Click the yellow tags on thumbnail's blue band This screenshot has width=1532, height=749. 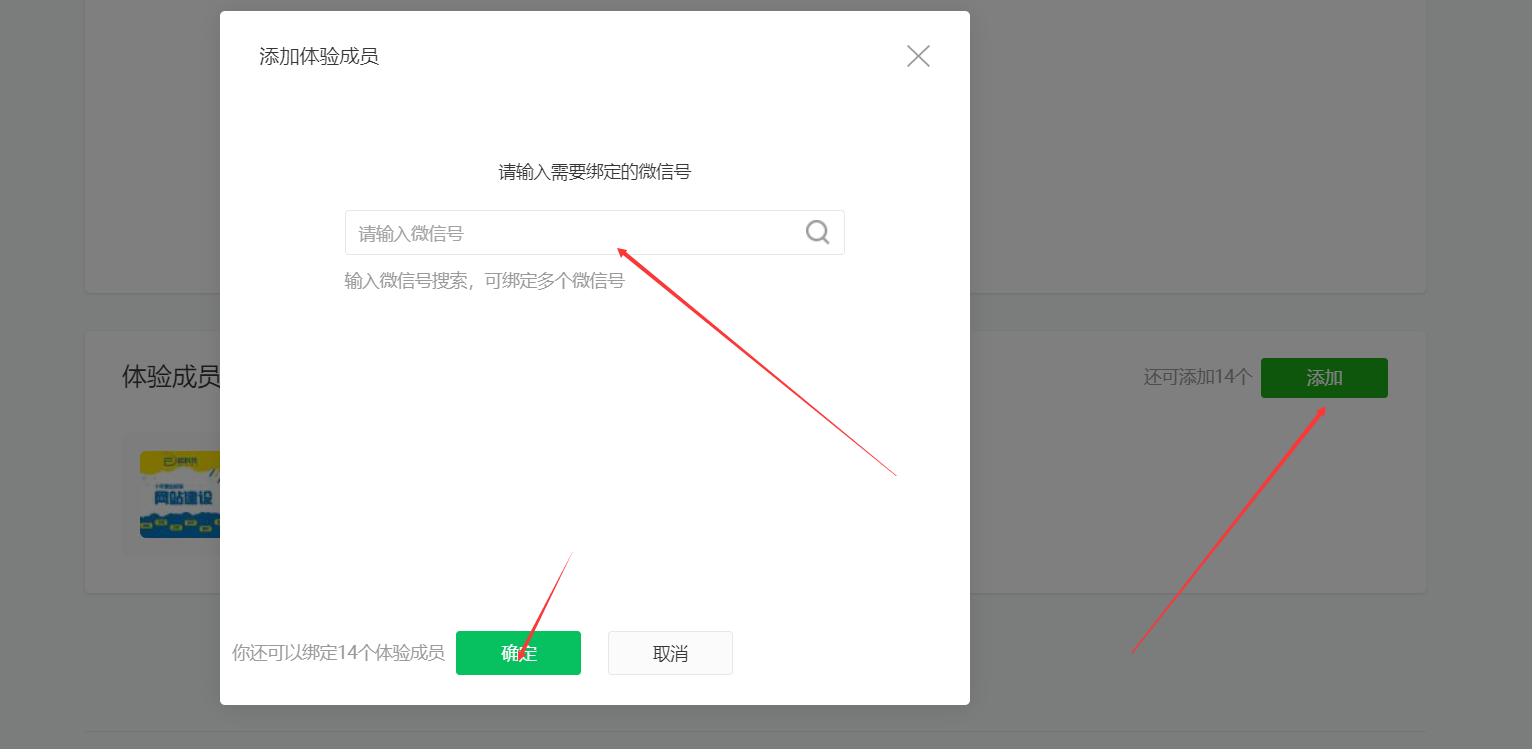click(x=180, y=523)
